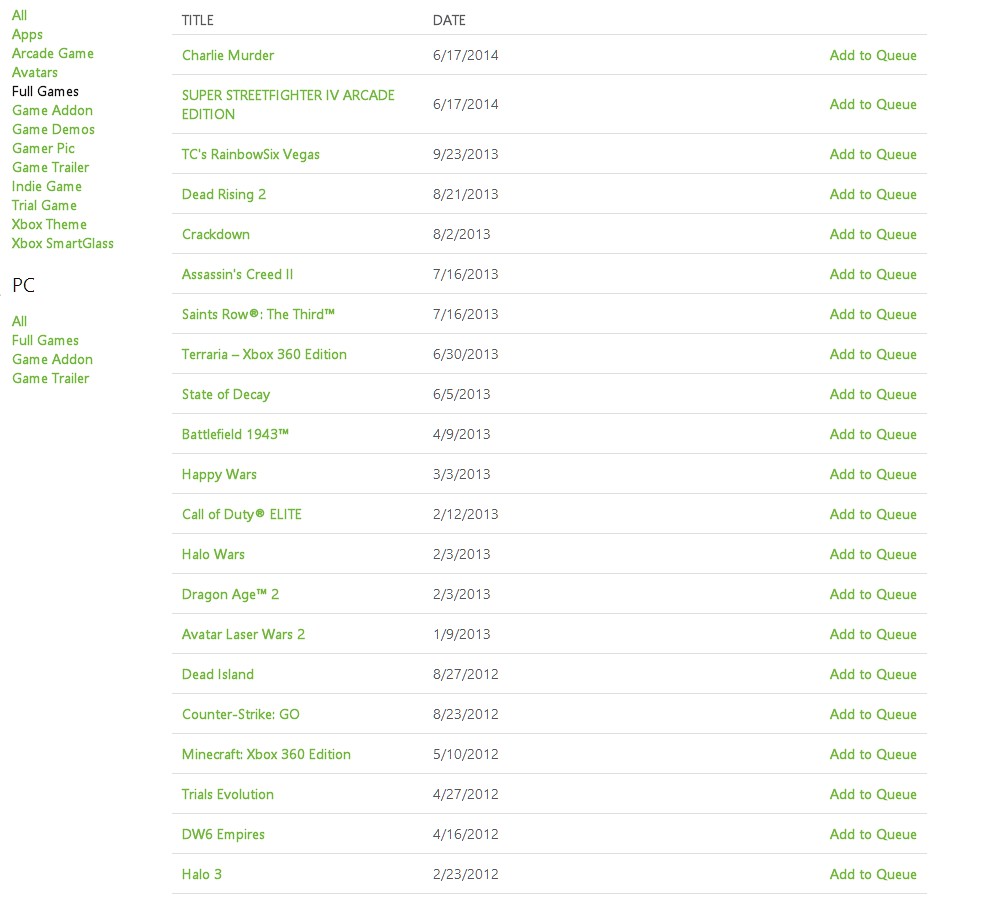The image size is (1006, 900).
Task: Open Dead Rising 2 link
Action: 223,194
